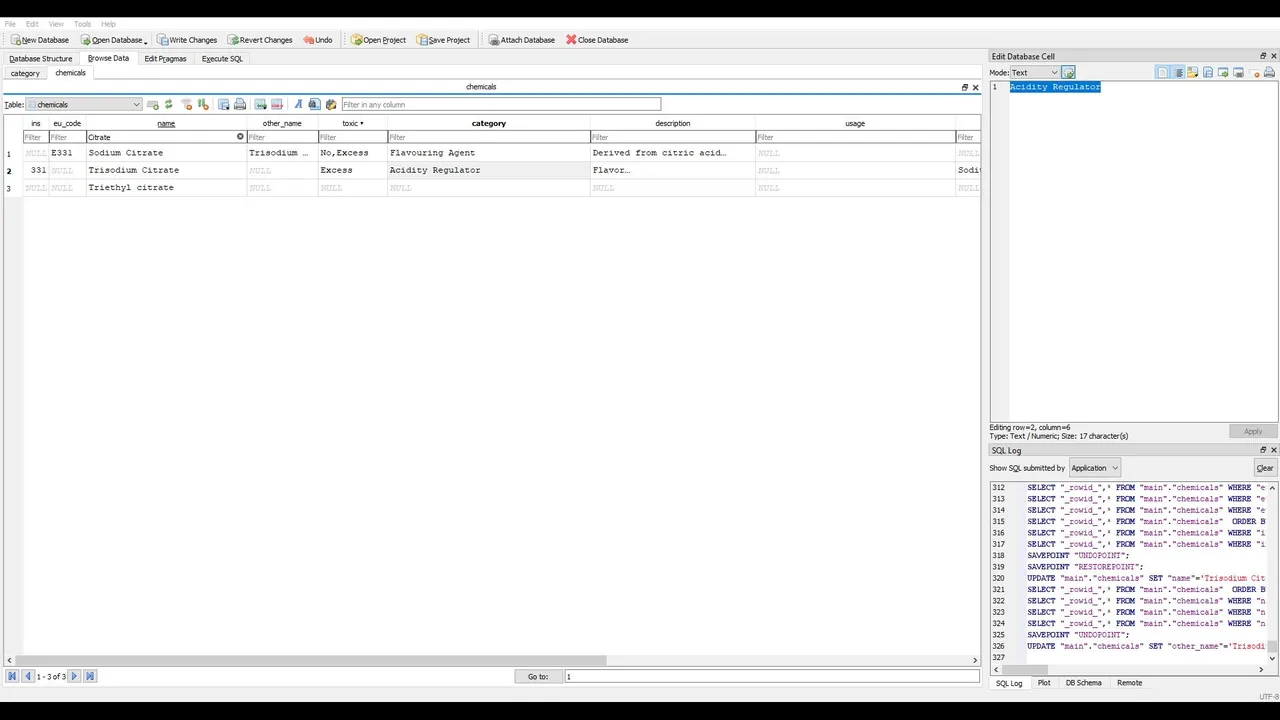Open the Table selection dropdown
1280x720 pixels.
[x=84, y=104]
